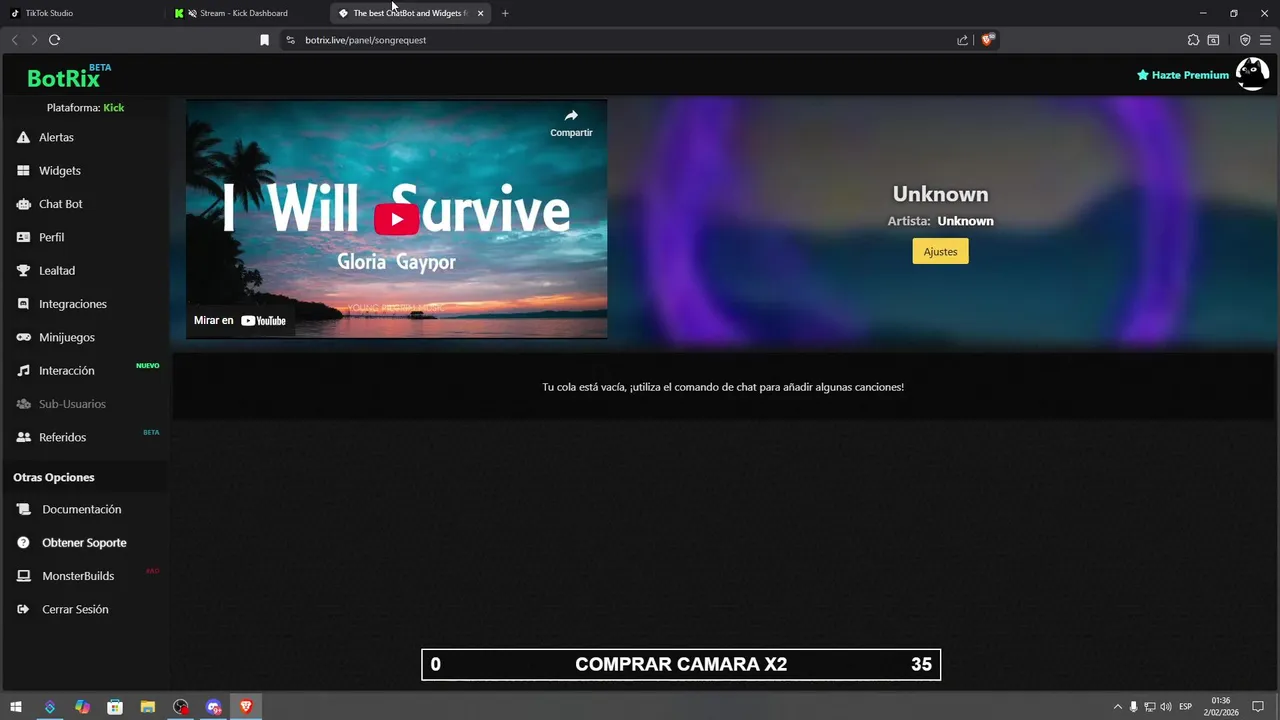The image size is (1280, 720).
Task: Open the user avatar in header
Action: tap(1252, 74)
